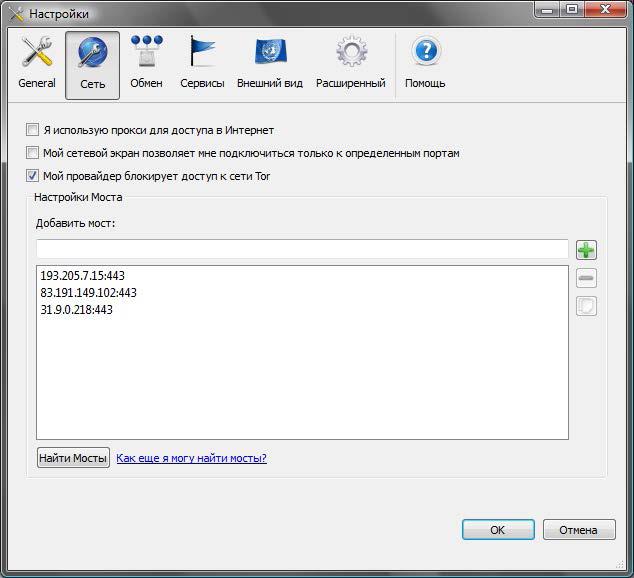634x578 pixels.
Task: Open the 'Как еще я могу найти мосты?' link
Action: (191, 458)
